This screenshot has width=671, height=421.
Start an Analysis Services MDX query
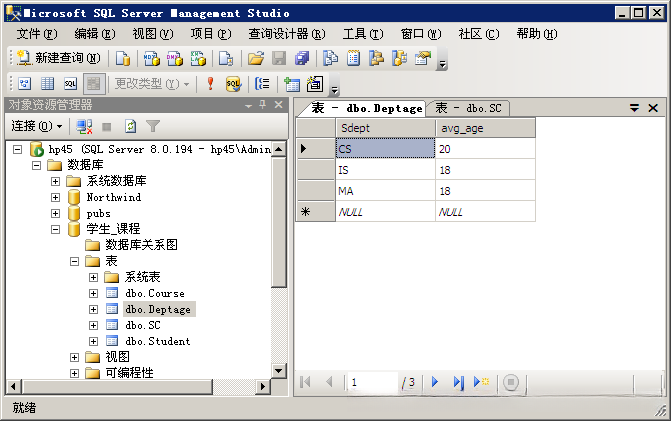tap(151, 58)
